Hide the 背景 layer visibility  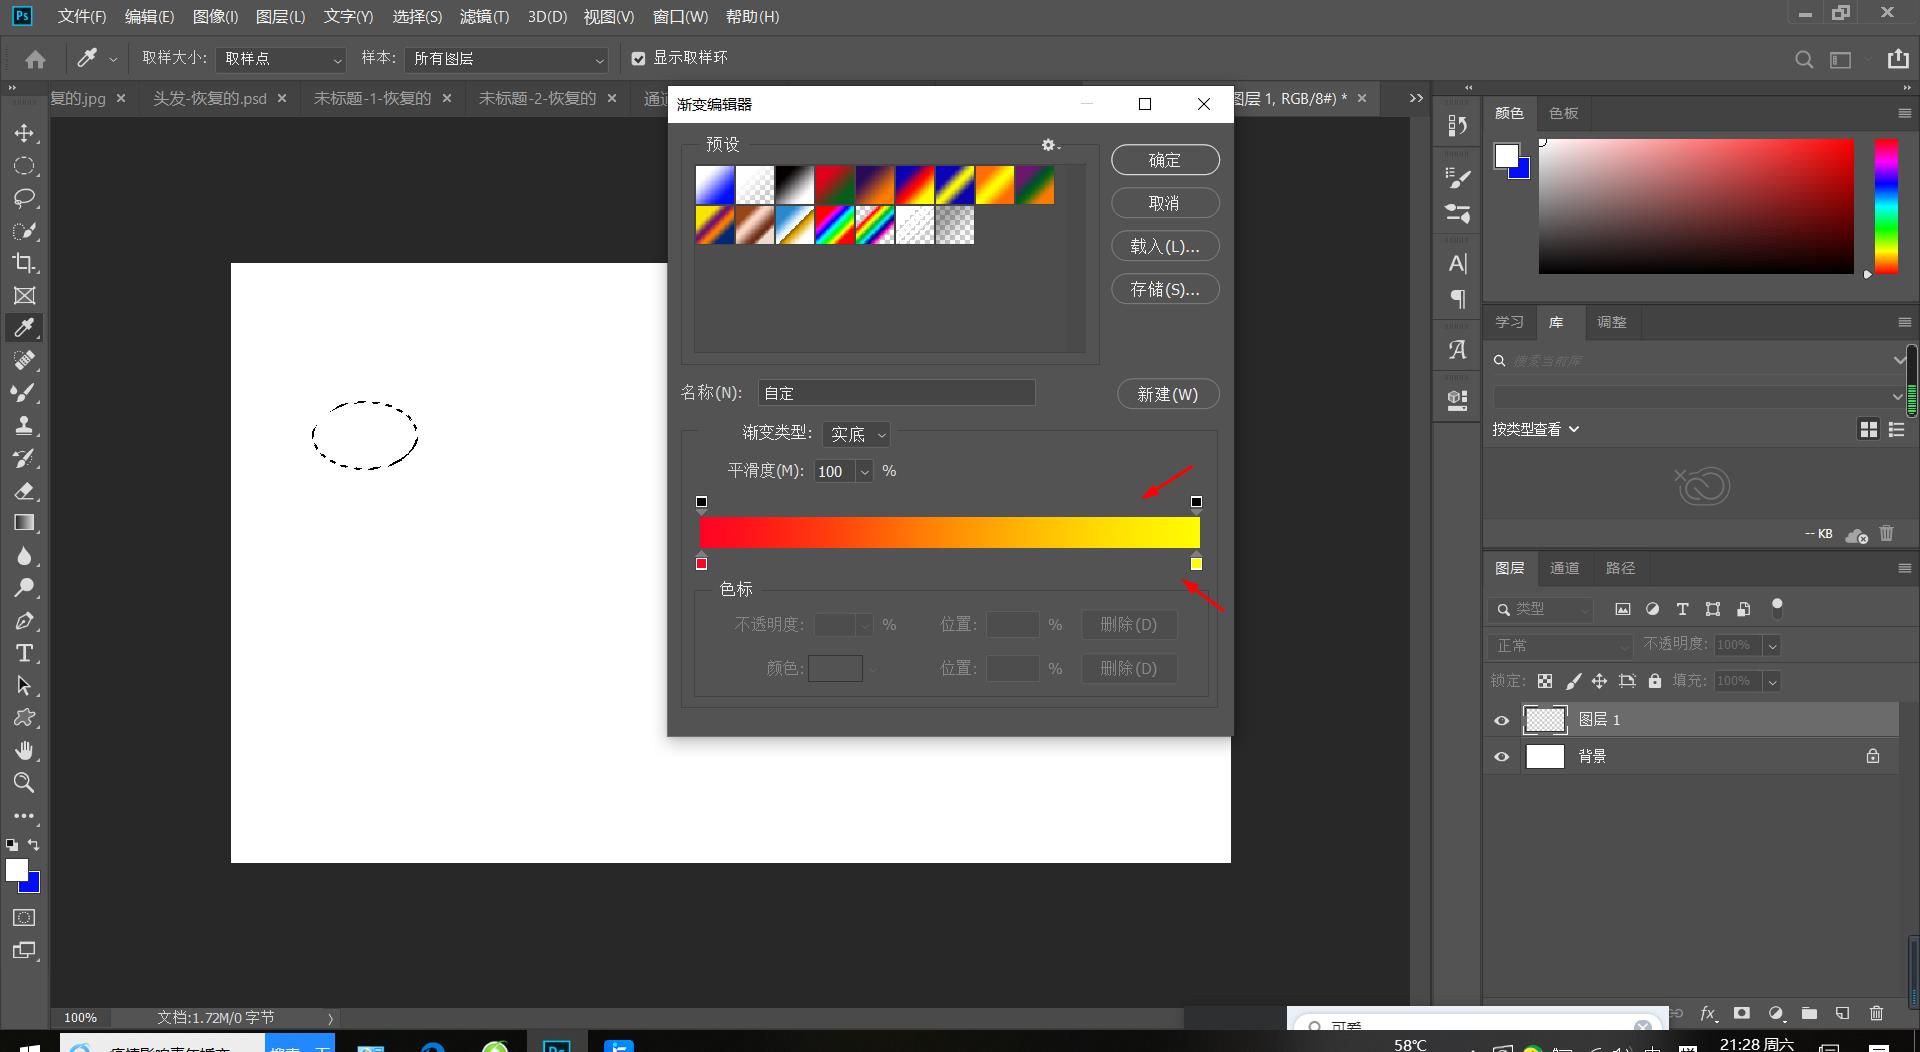1501,757
